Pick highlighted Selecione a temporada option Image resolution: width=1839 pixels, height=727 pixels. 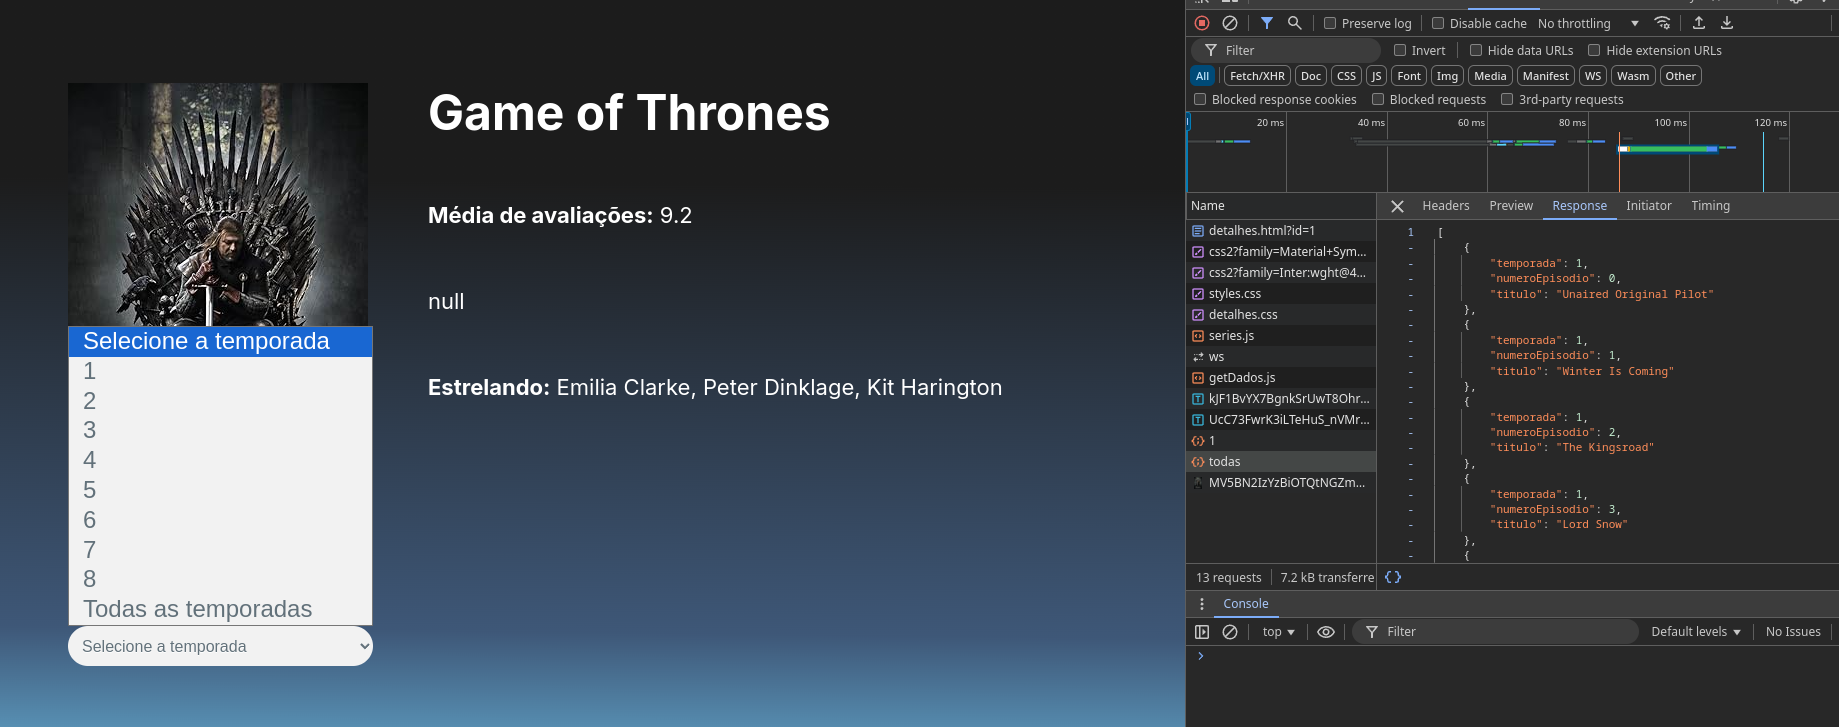click(x=220, y=341)
